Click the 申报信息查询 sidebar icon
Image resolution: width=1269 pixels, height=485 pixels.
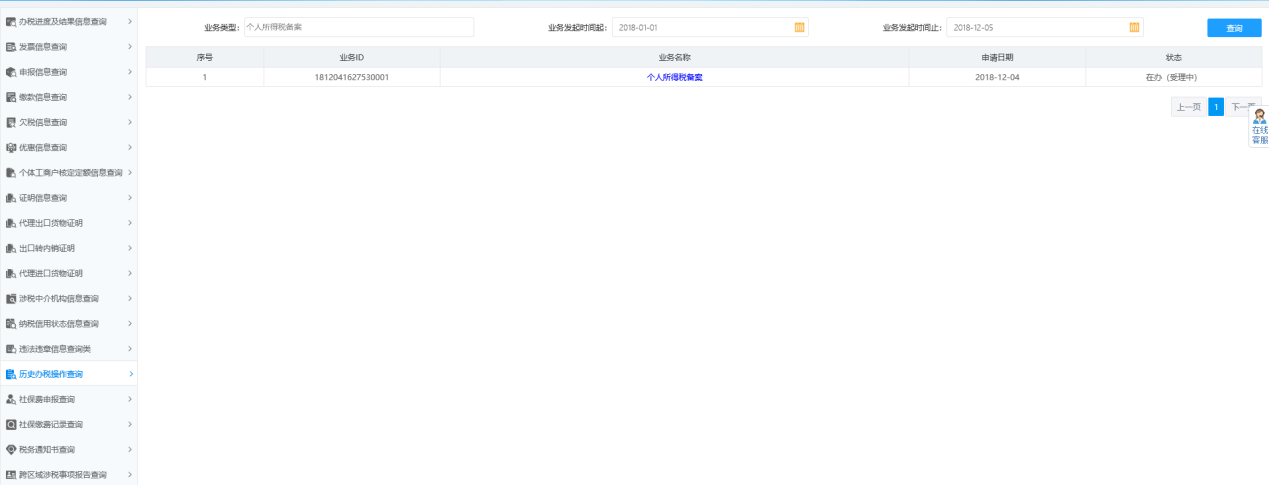[x=11, y=72]
